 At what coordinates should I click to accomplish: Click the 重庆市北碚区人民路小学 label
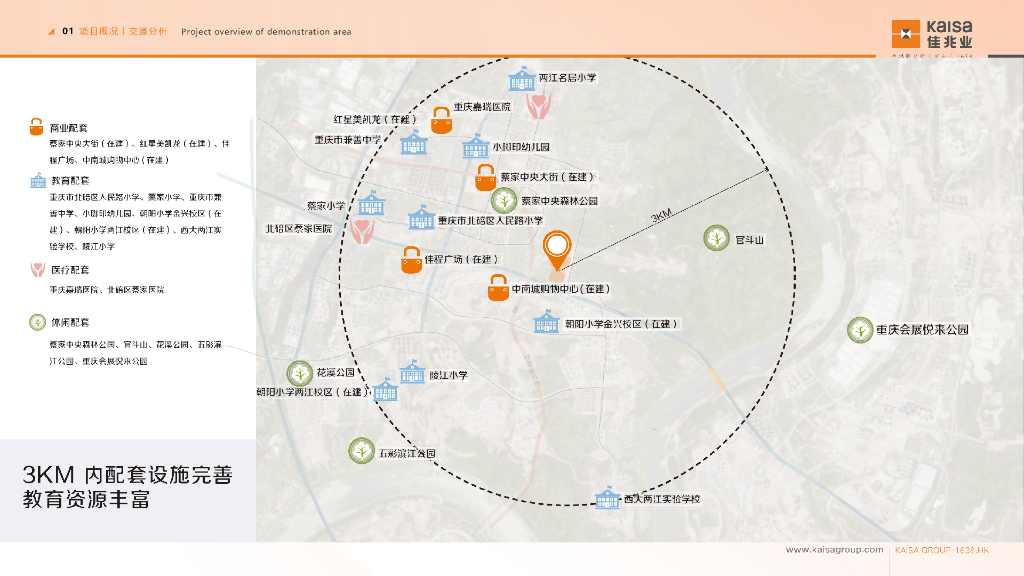tap(490, 221)
